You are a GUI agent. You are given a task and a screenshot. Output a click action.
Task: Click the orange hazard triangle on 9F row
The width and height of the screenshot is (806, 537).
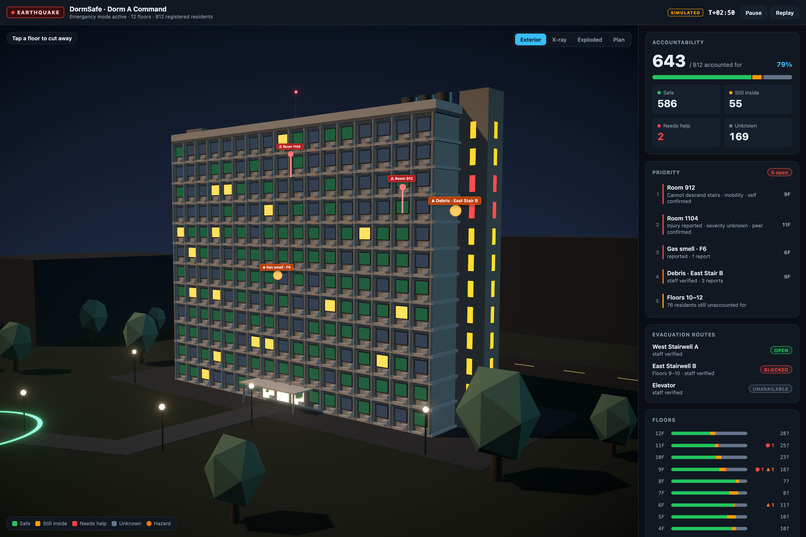click(770, 470)
